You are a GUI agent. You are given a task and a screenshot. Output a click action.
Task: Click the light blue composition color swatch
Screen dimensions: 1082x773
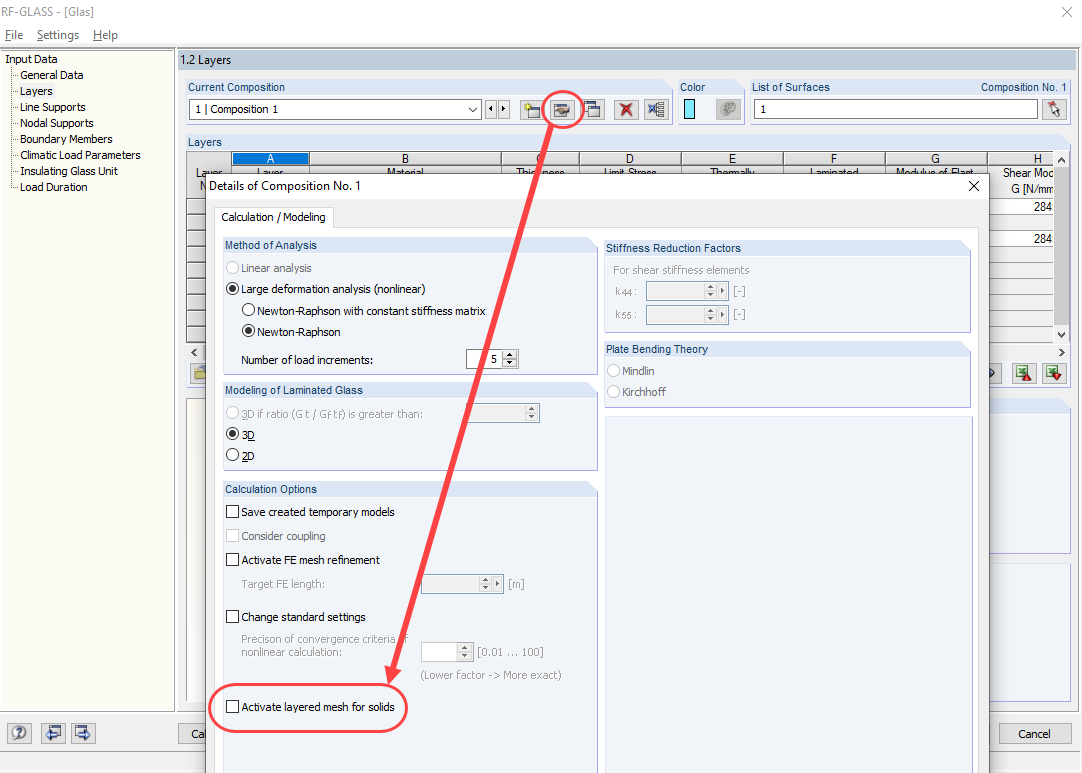689,109
